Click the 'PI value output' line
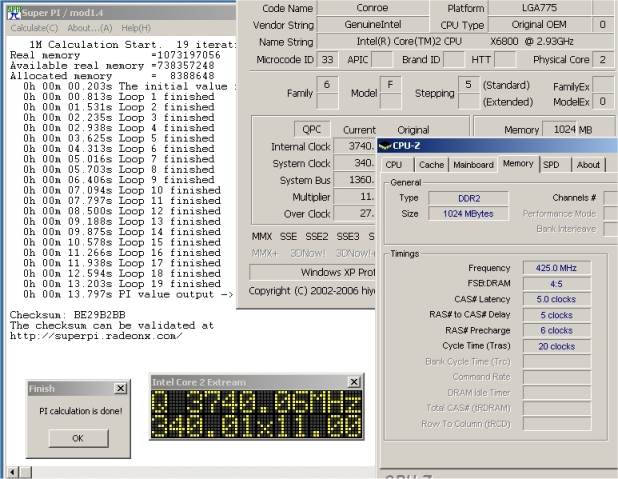The image size is (618, 479). click(x=128, y=294)
